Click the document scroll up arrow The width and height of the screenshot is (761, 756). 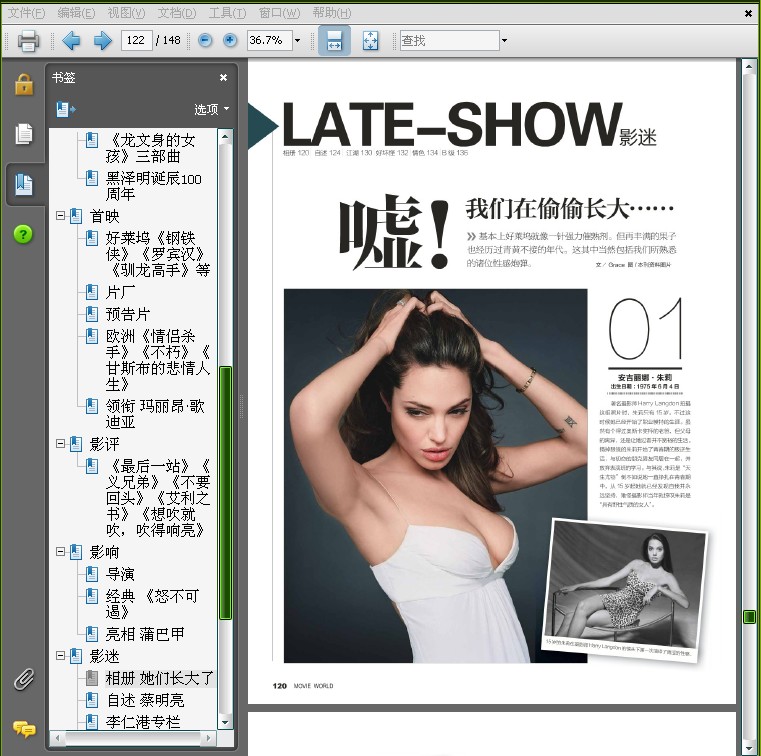(749, 66)
